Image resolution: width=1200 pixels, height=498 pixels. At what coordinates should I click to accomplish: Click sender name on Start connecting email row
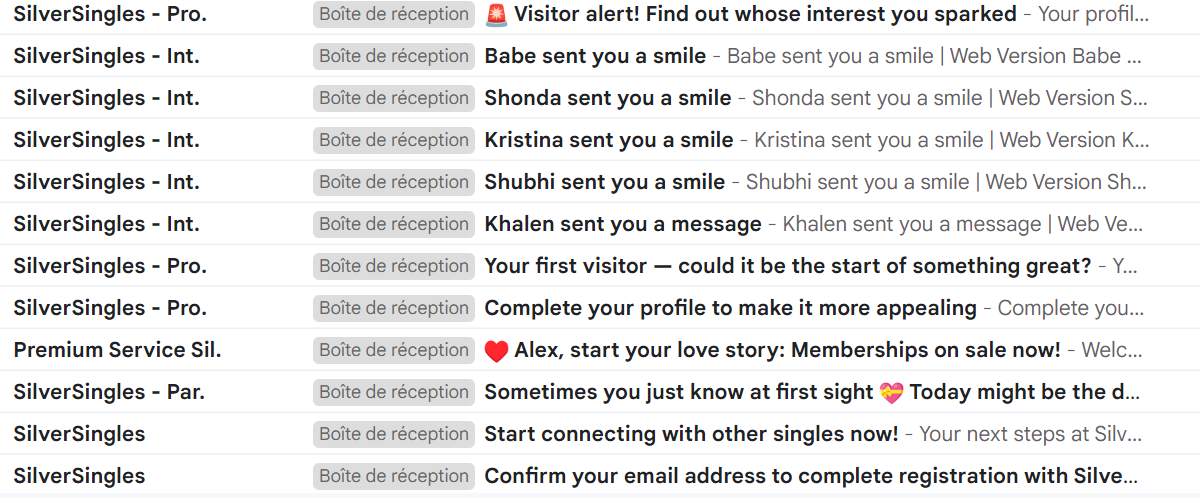pos(79,434)
